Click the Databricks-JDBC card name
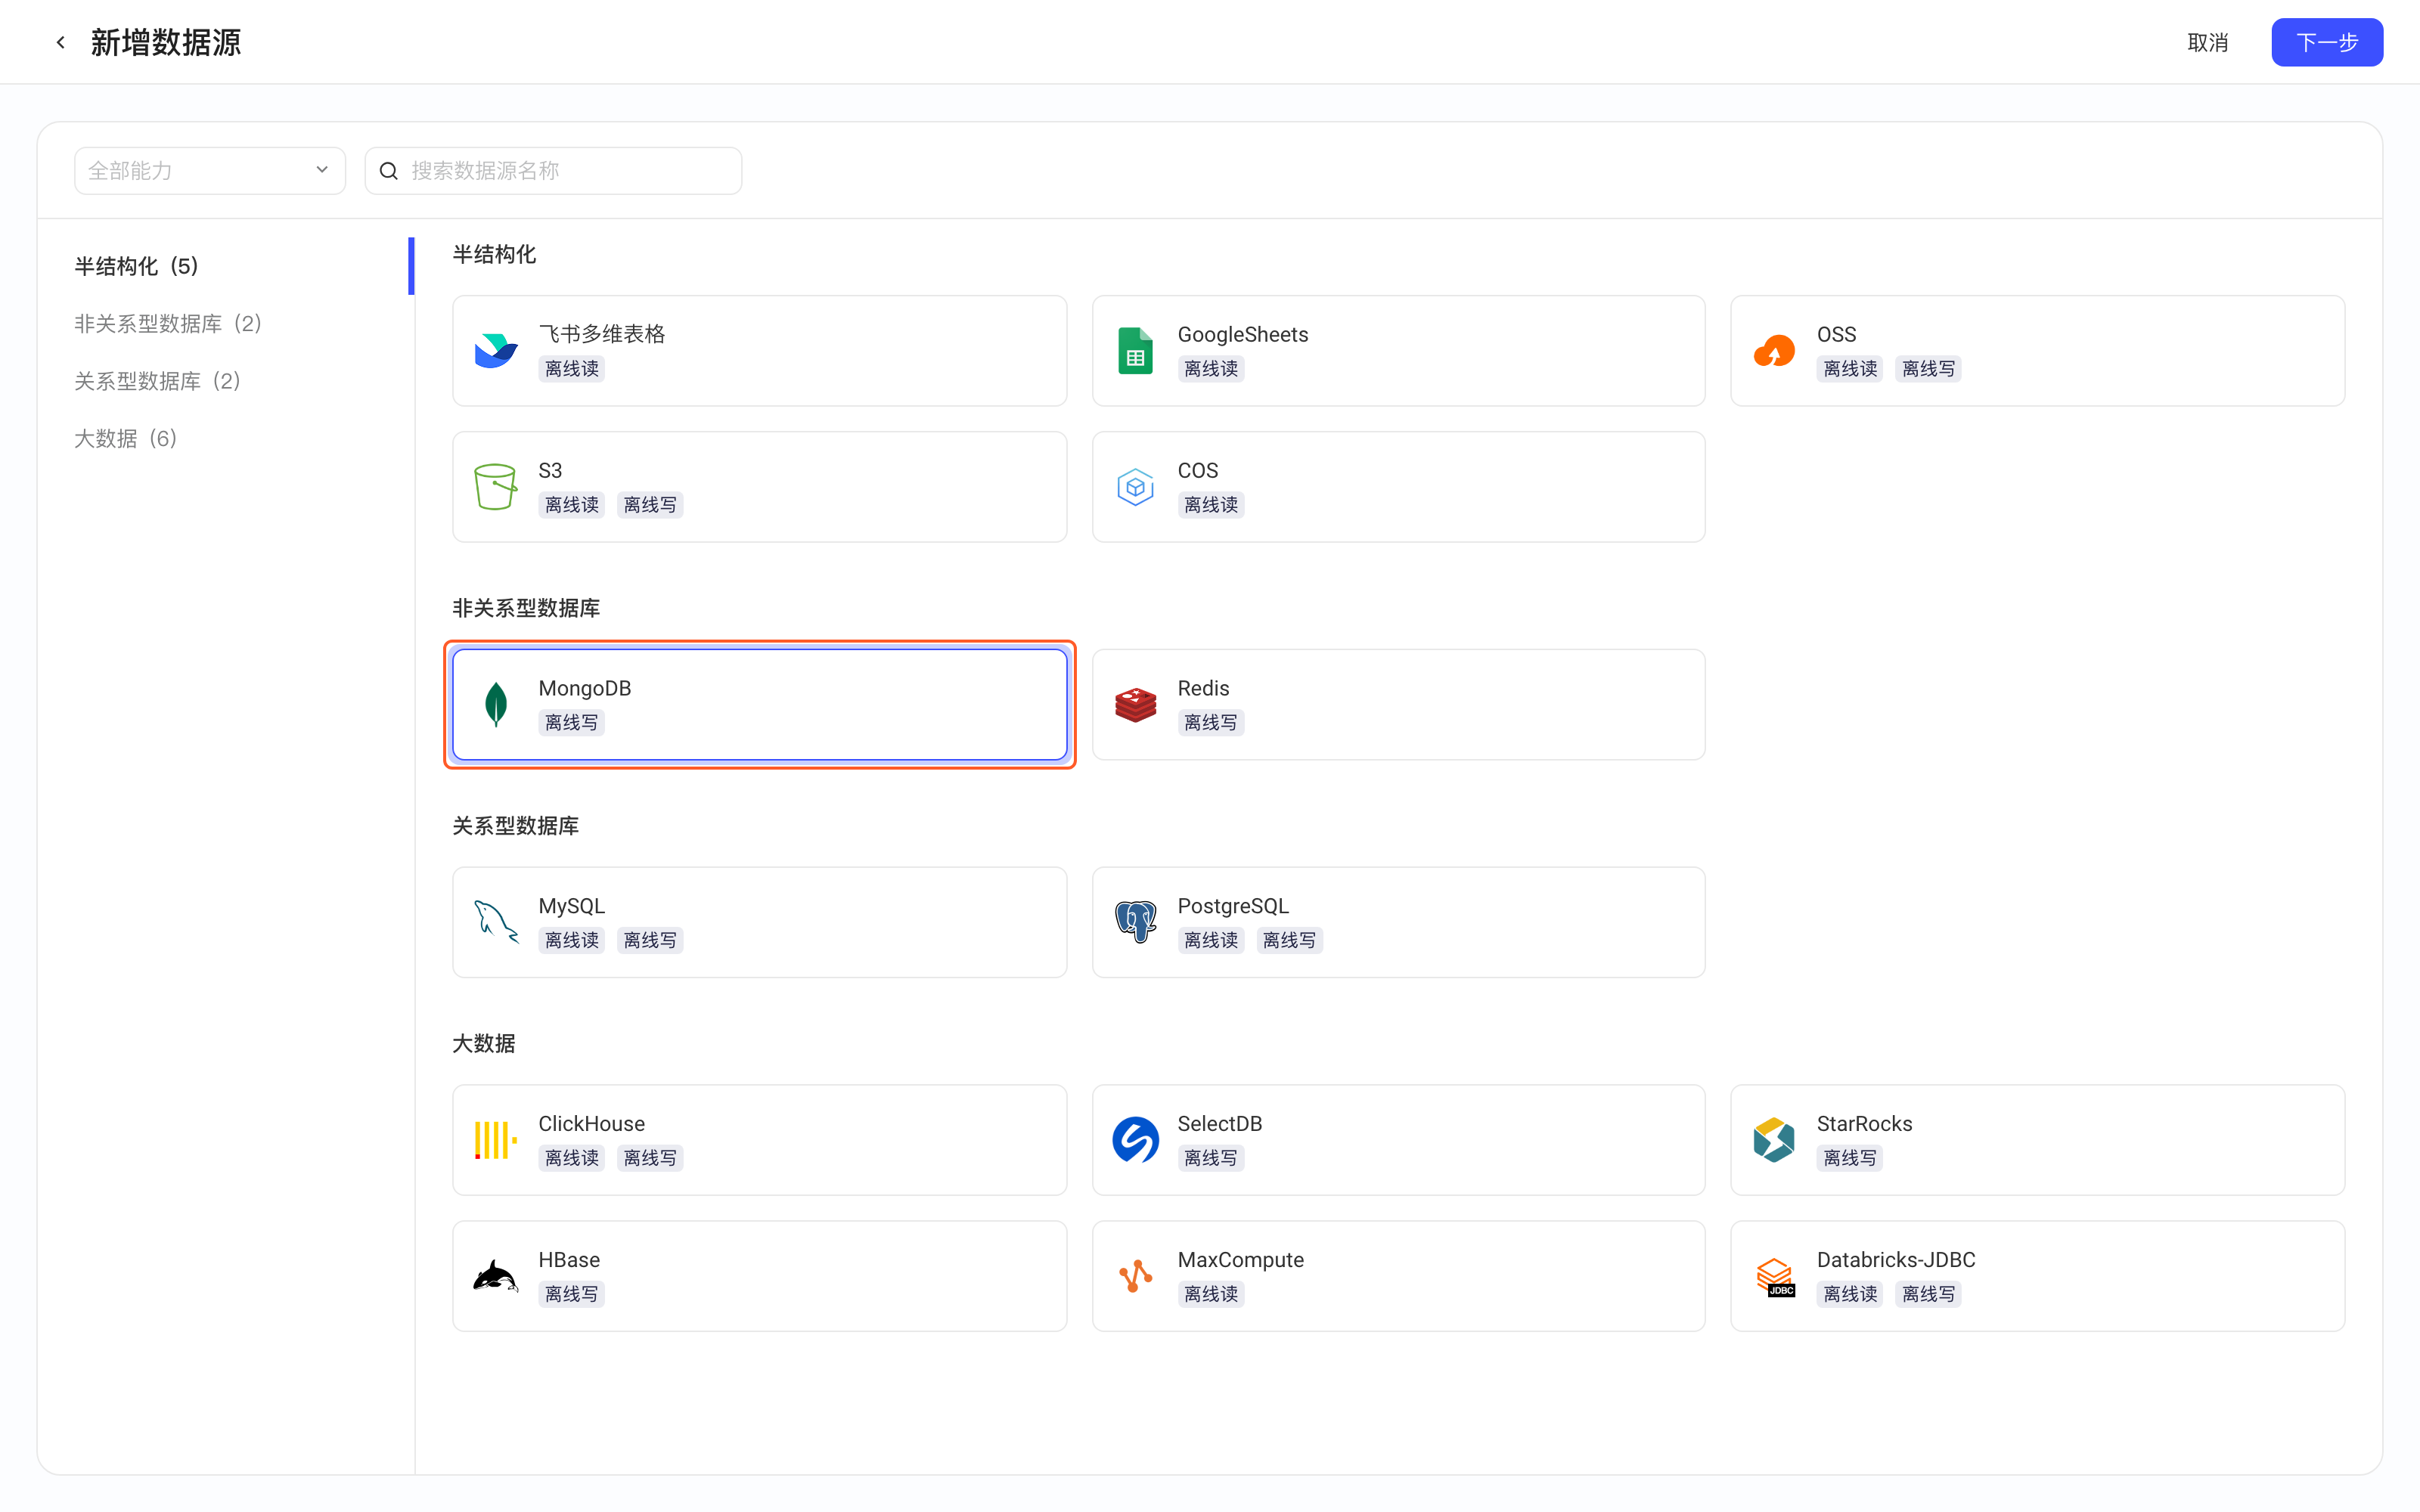Image resolution: width=2420 pixels, height=1512 pixels. [1895, 1260]
